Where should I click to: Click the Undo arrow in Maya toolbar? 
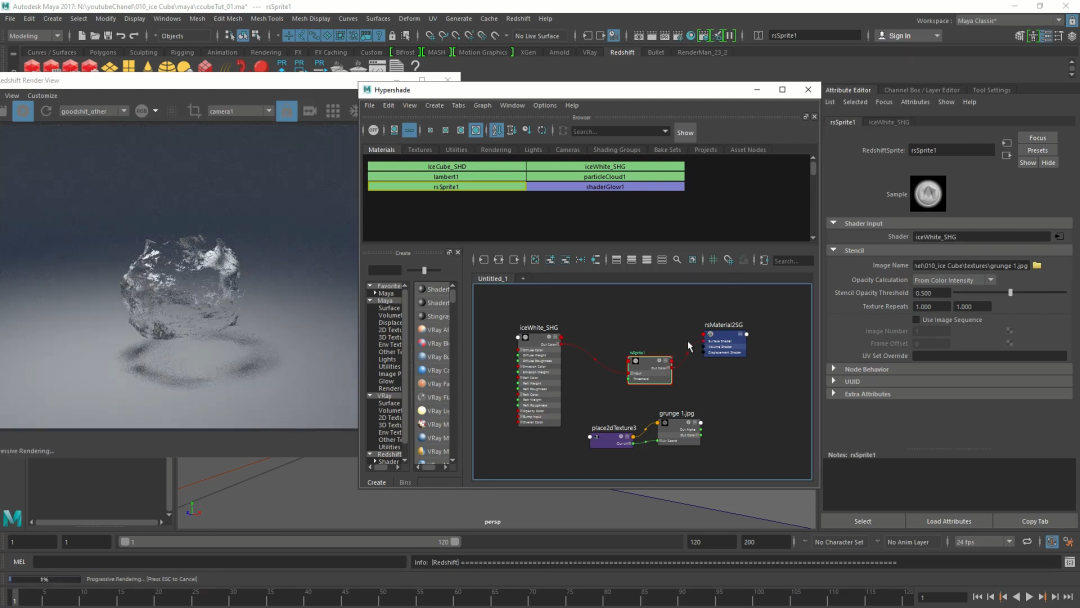pyautogui.click(x=121, y=35)
